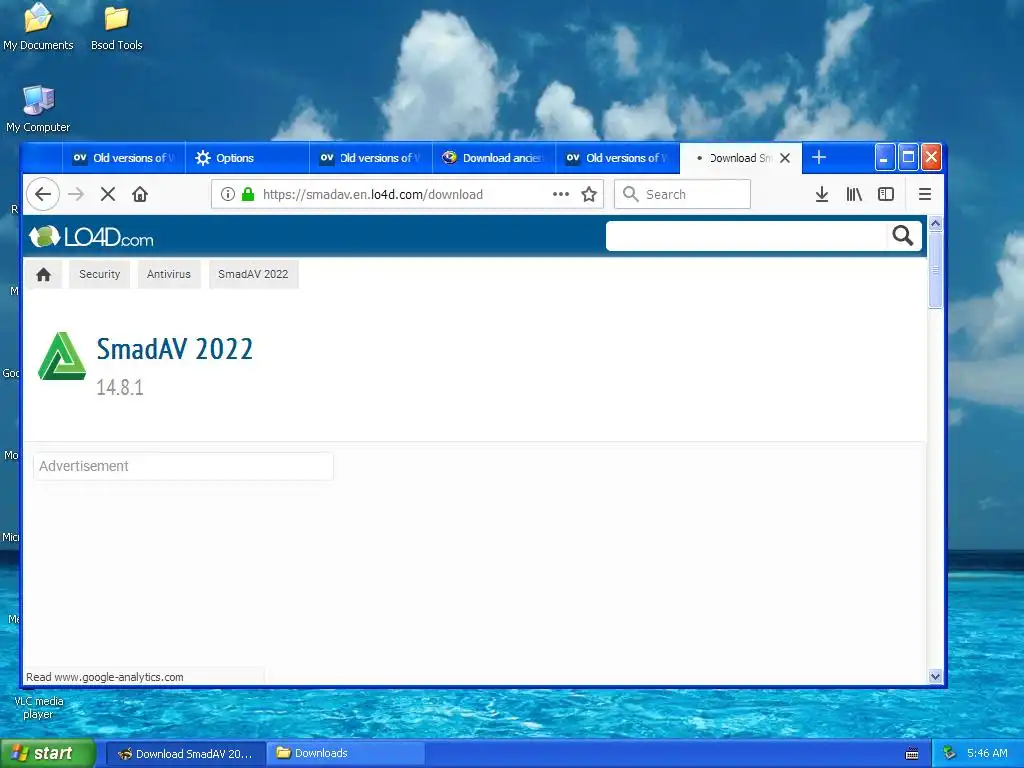
Task: Close the Download SmadAV tab
Action: [786, 158]
